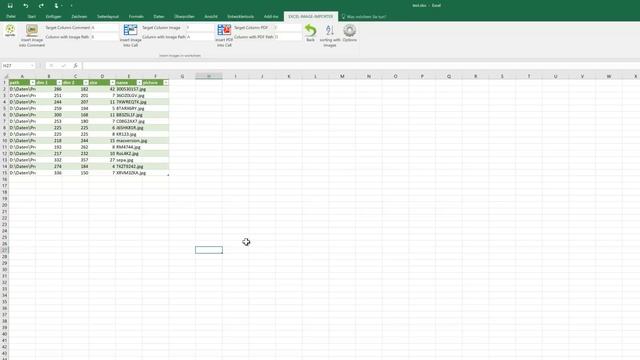
Task: Open the Options gear
Action: tap(350, 33)
